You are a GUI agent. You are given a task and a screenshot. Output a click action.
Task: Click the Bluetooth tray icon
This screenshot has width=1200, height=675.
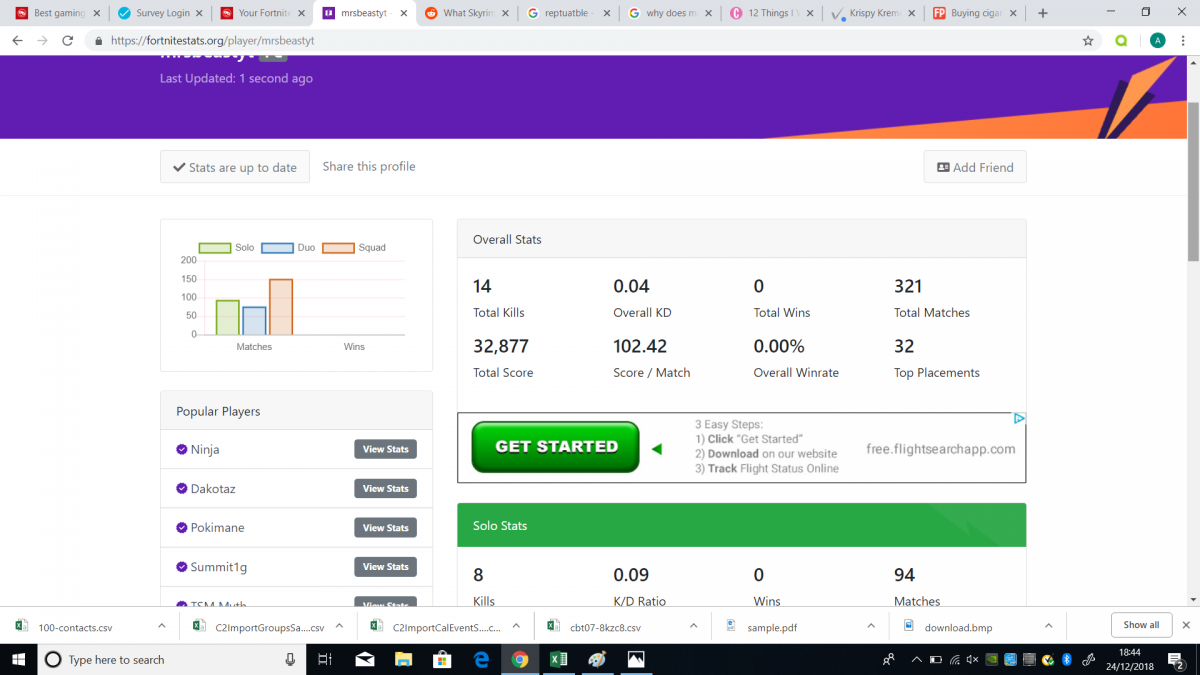tap(1066, 659)
